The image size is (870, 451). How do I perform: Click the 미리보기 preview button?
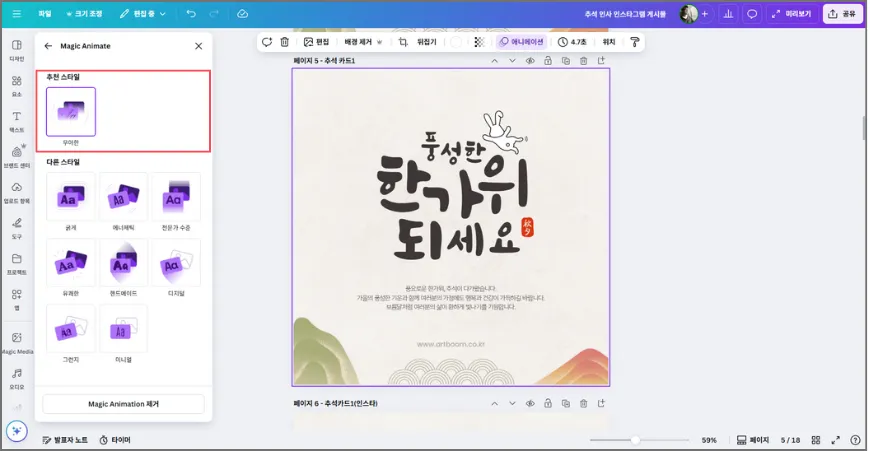[792, 14]
